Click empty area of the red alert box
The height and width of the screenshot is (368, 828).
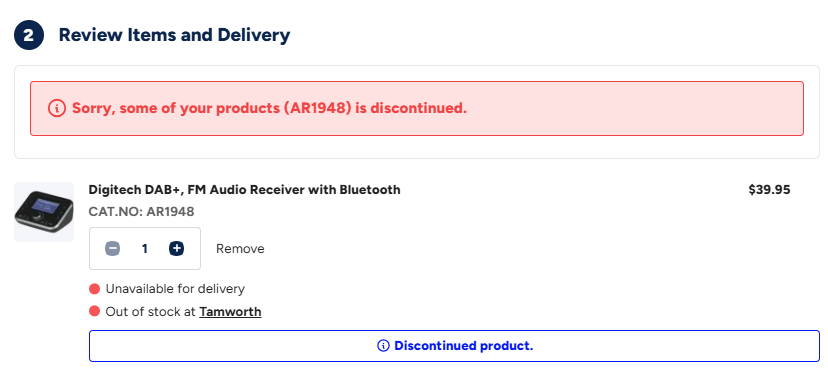(634, 108)
